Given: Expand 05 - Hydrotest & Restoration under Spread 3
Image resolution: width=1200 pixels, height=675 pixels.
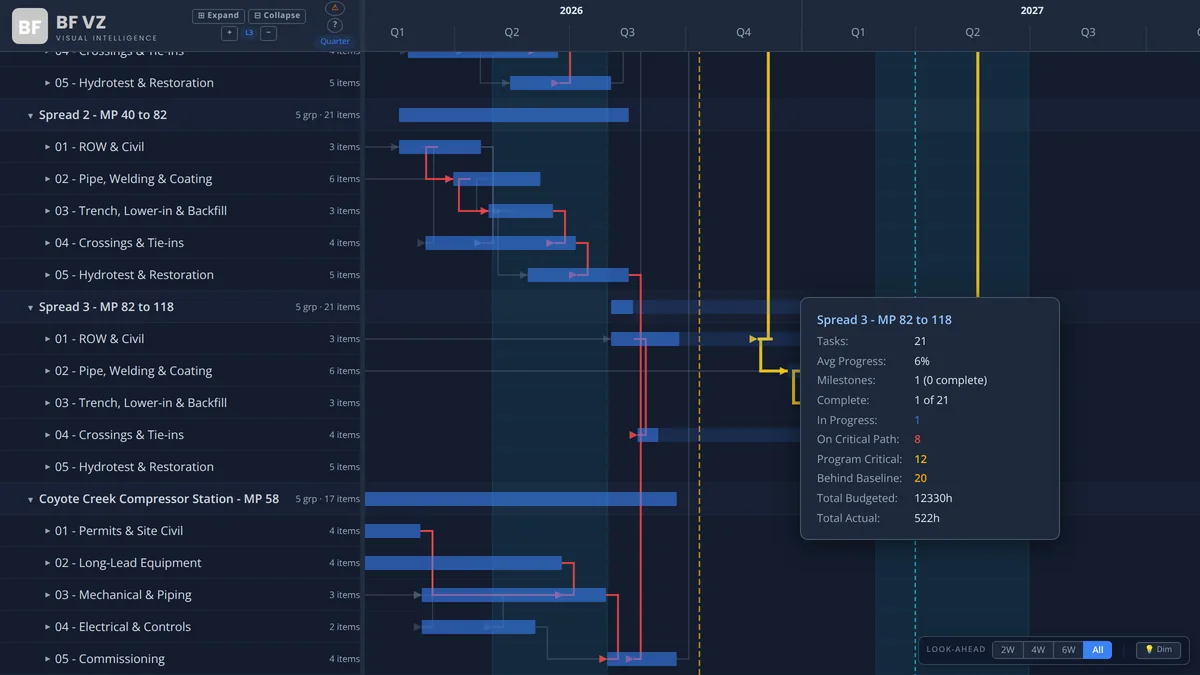Looking at the screenshot, I should click(47, 467).
